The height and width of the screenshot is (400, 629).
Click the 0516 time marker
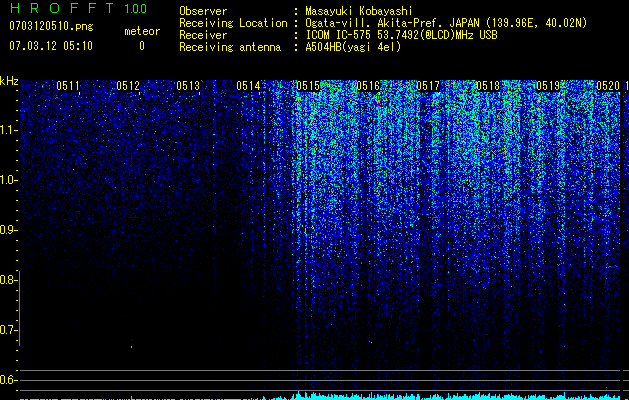click(x=368, y=86)
